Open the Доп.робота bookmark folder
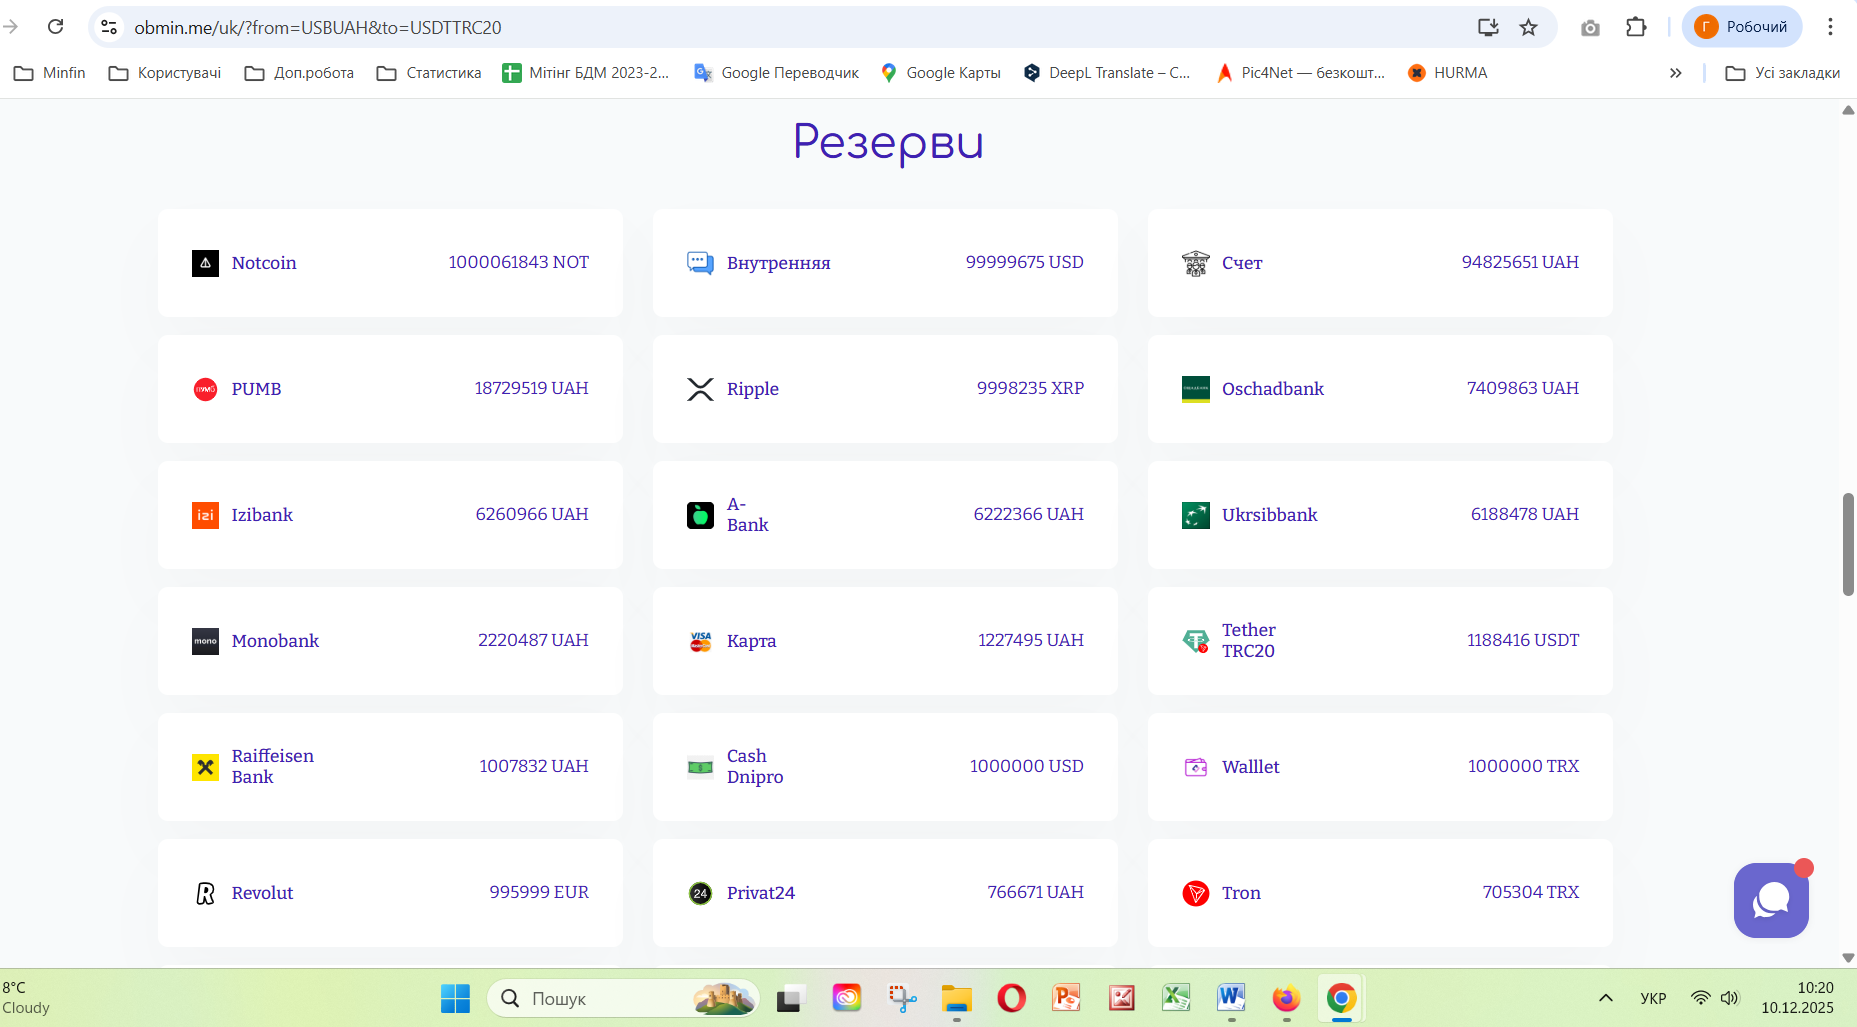Screen dimensions: 1857x1027 [x=299, y=73]
